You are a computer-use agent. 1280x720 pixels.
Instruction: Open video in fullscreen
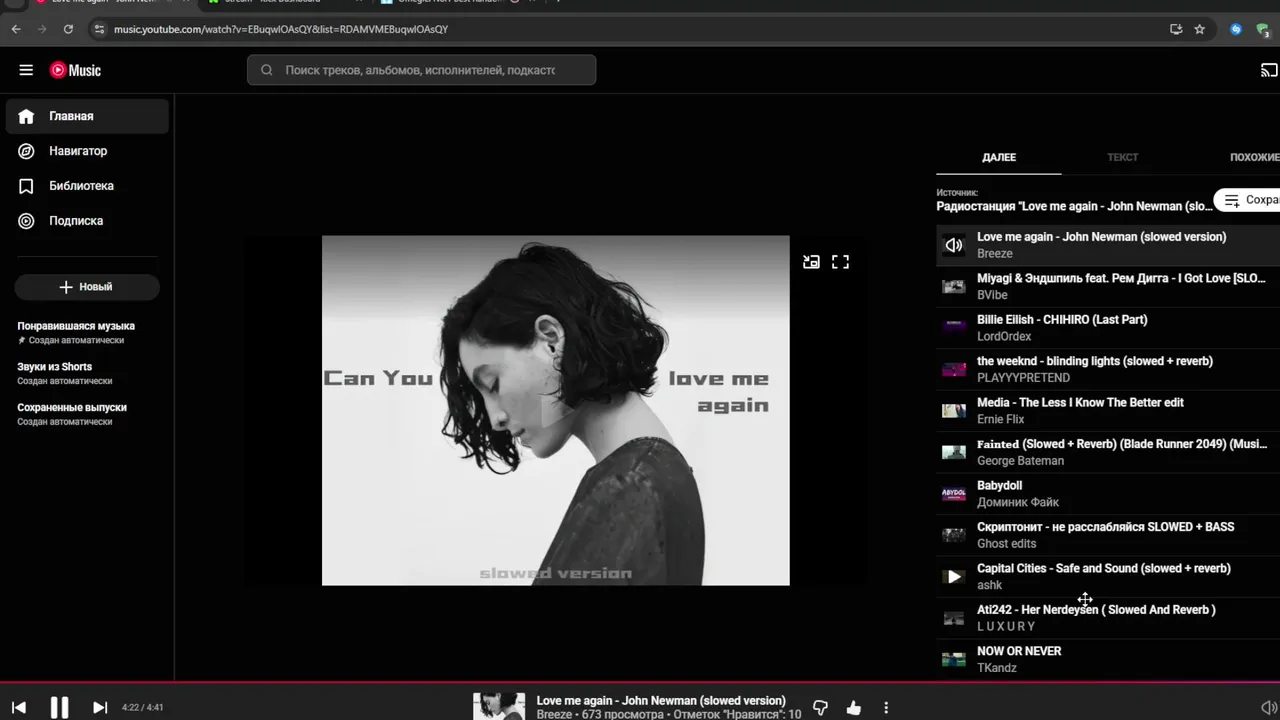pos(840,262)
